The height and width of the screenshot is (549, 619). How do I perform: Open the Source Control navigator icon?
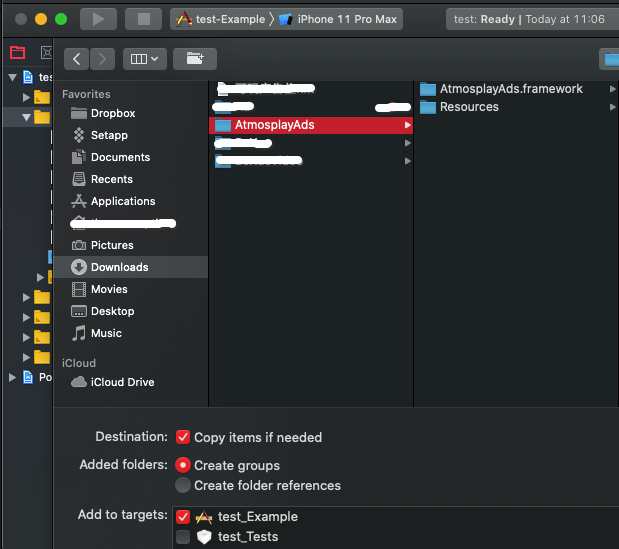pyautogui.click(x=47, y=52)
